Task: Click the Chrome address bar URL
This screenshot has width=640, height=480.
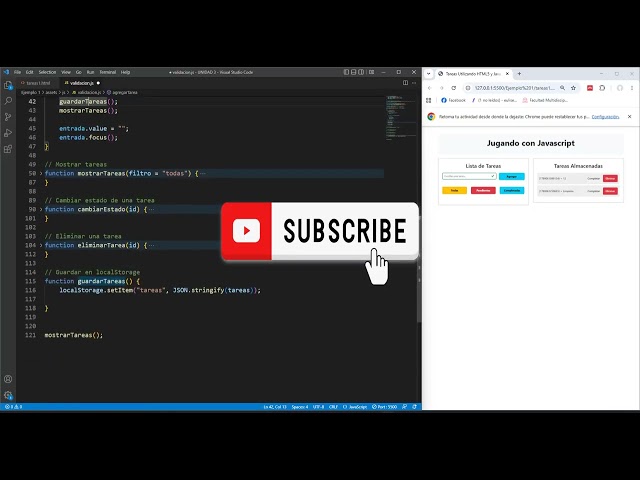Action: (514, 88)
